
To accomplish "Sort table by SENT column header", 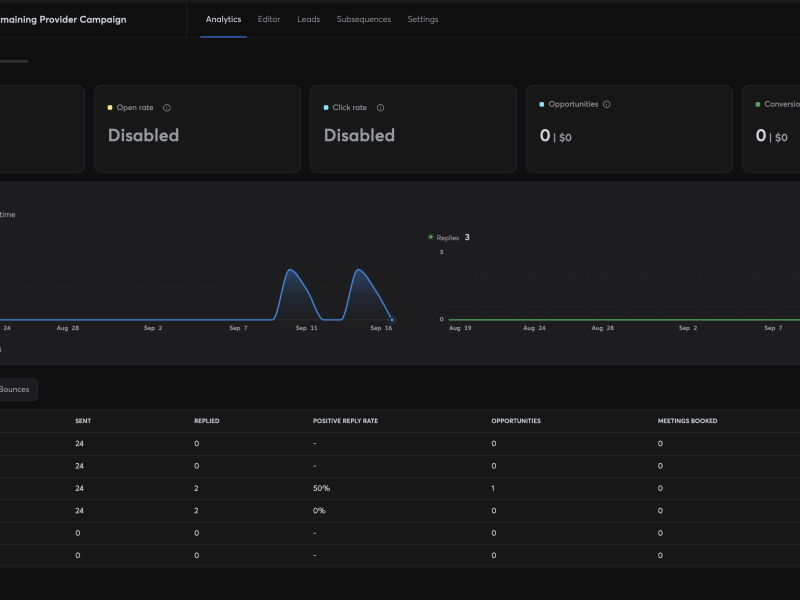I will click(83, 421).
